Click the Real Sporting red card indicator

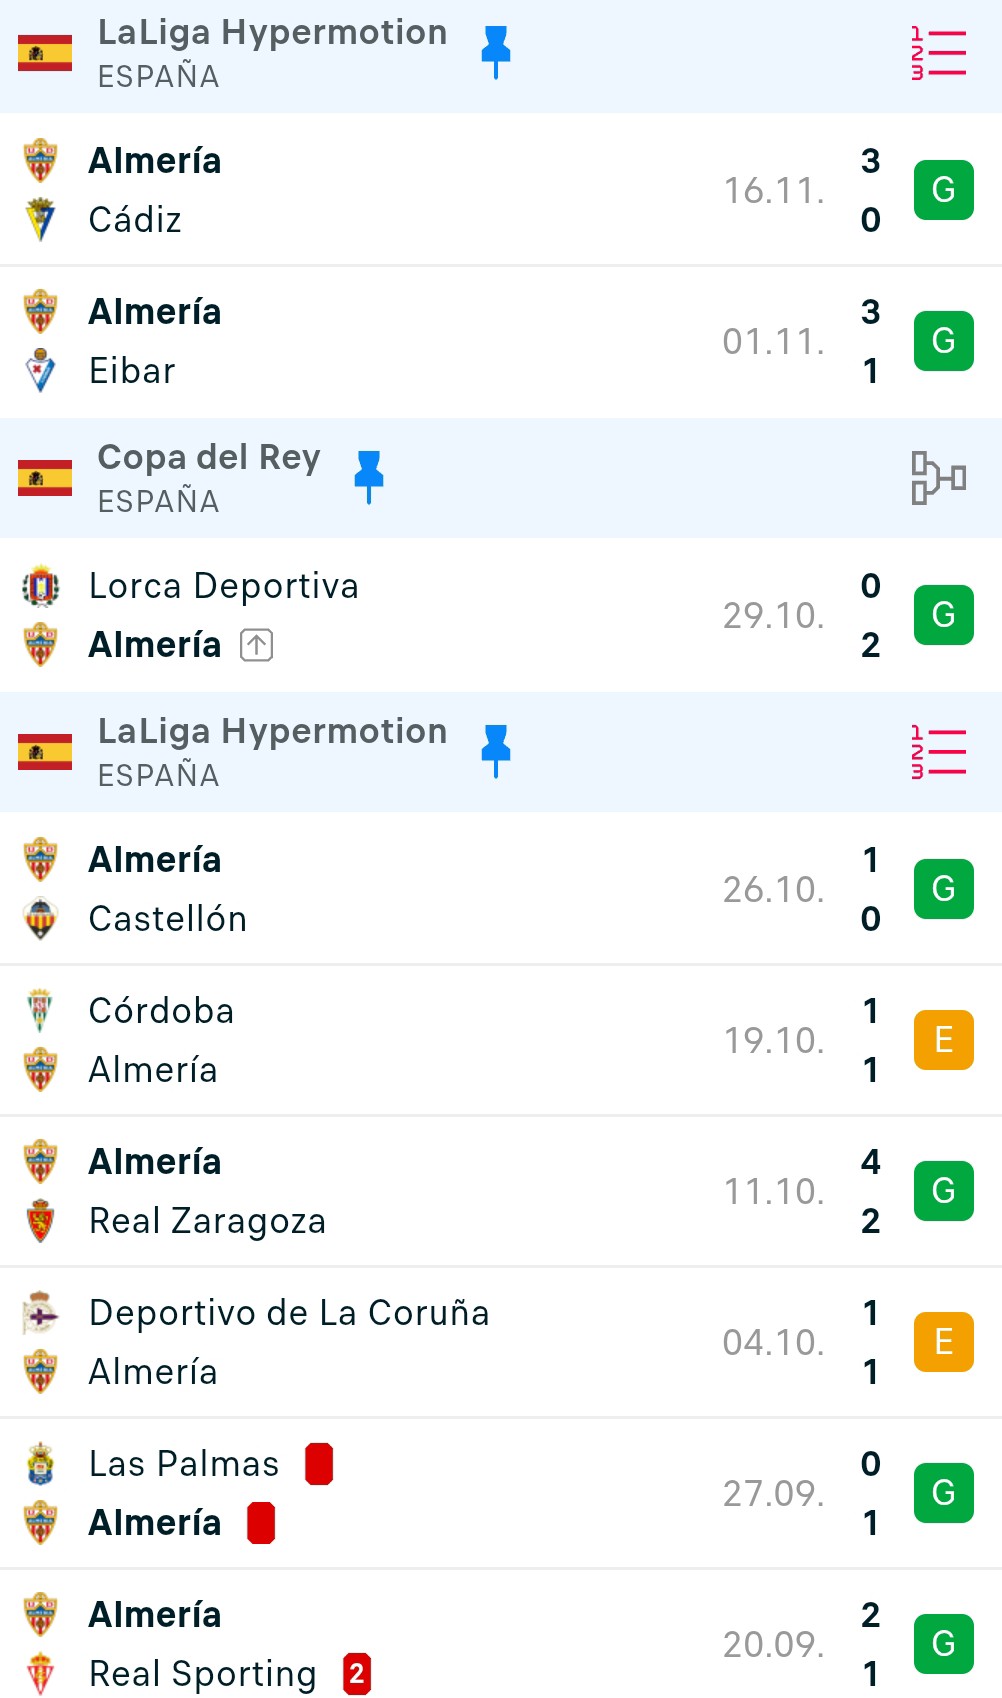(x=357, y=1674)
